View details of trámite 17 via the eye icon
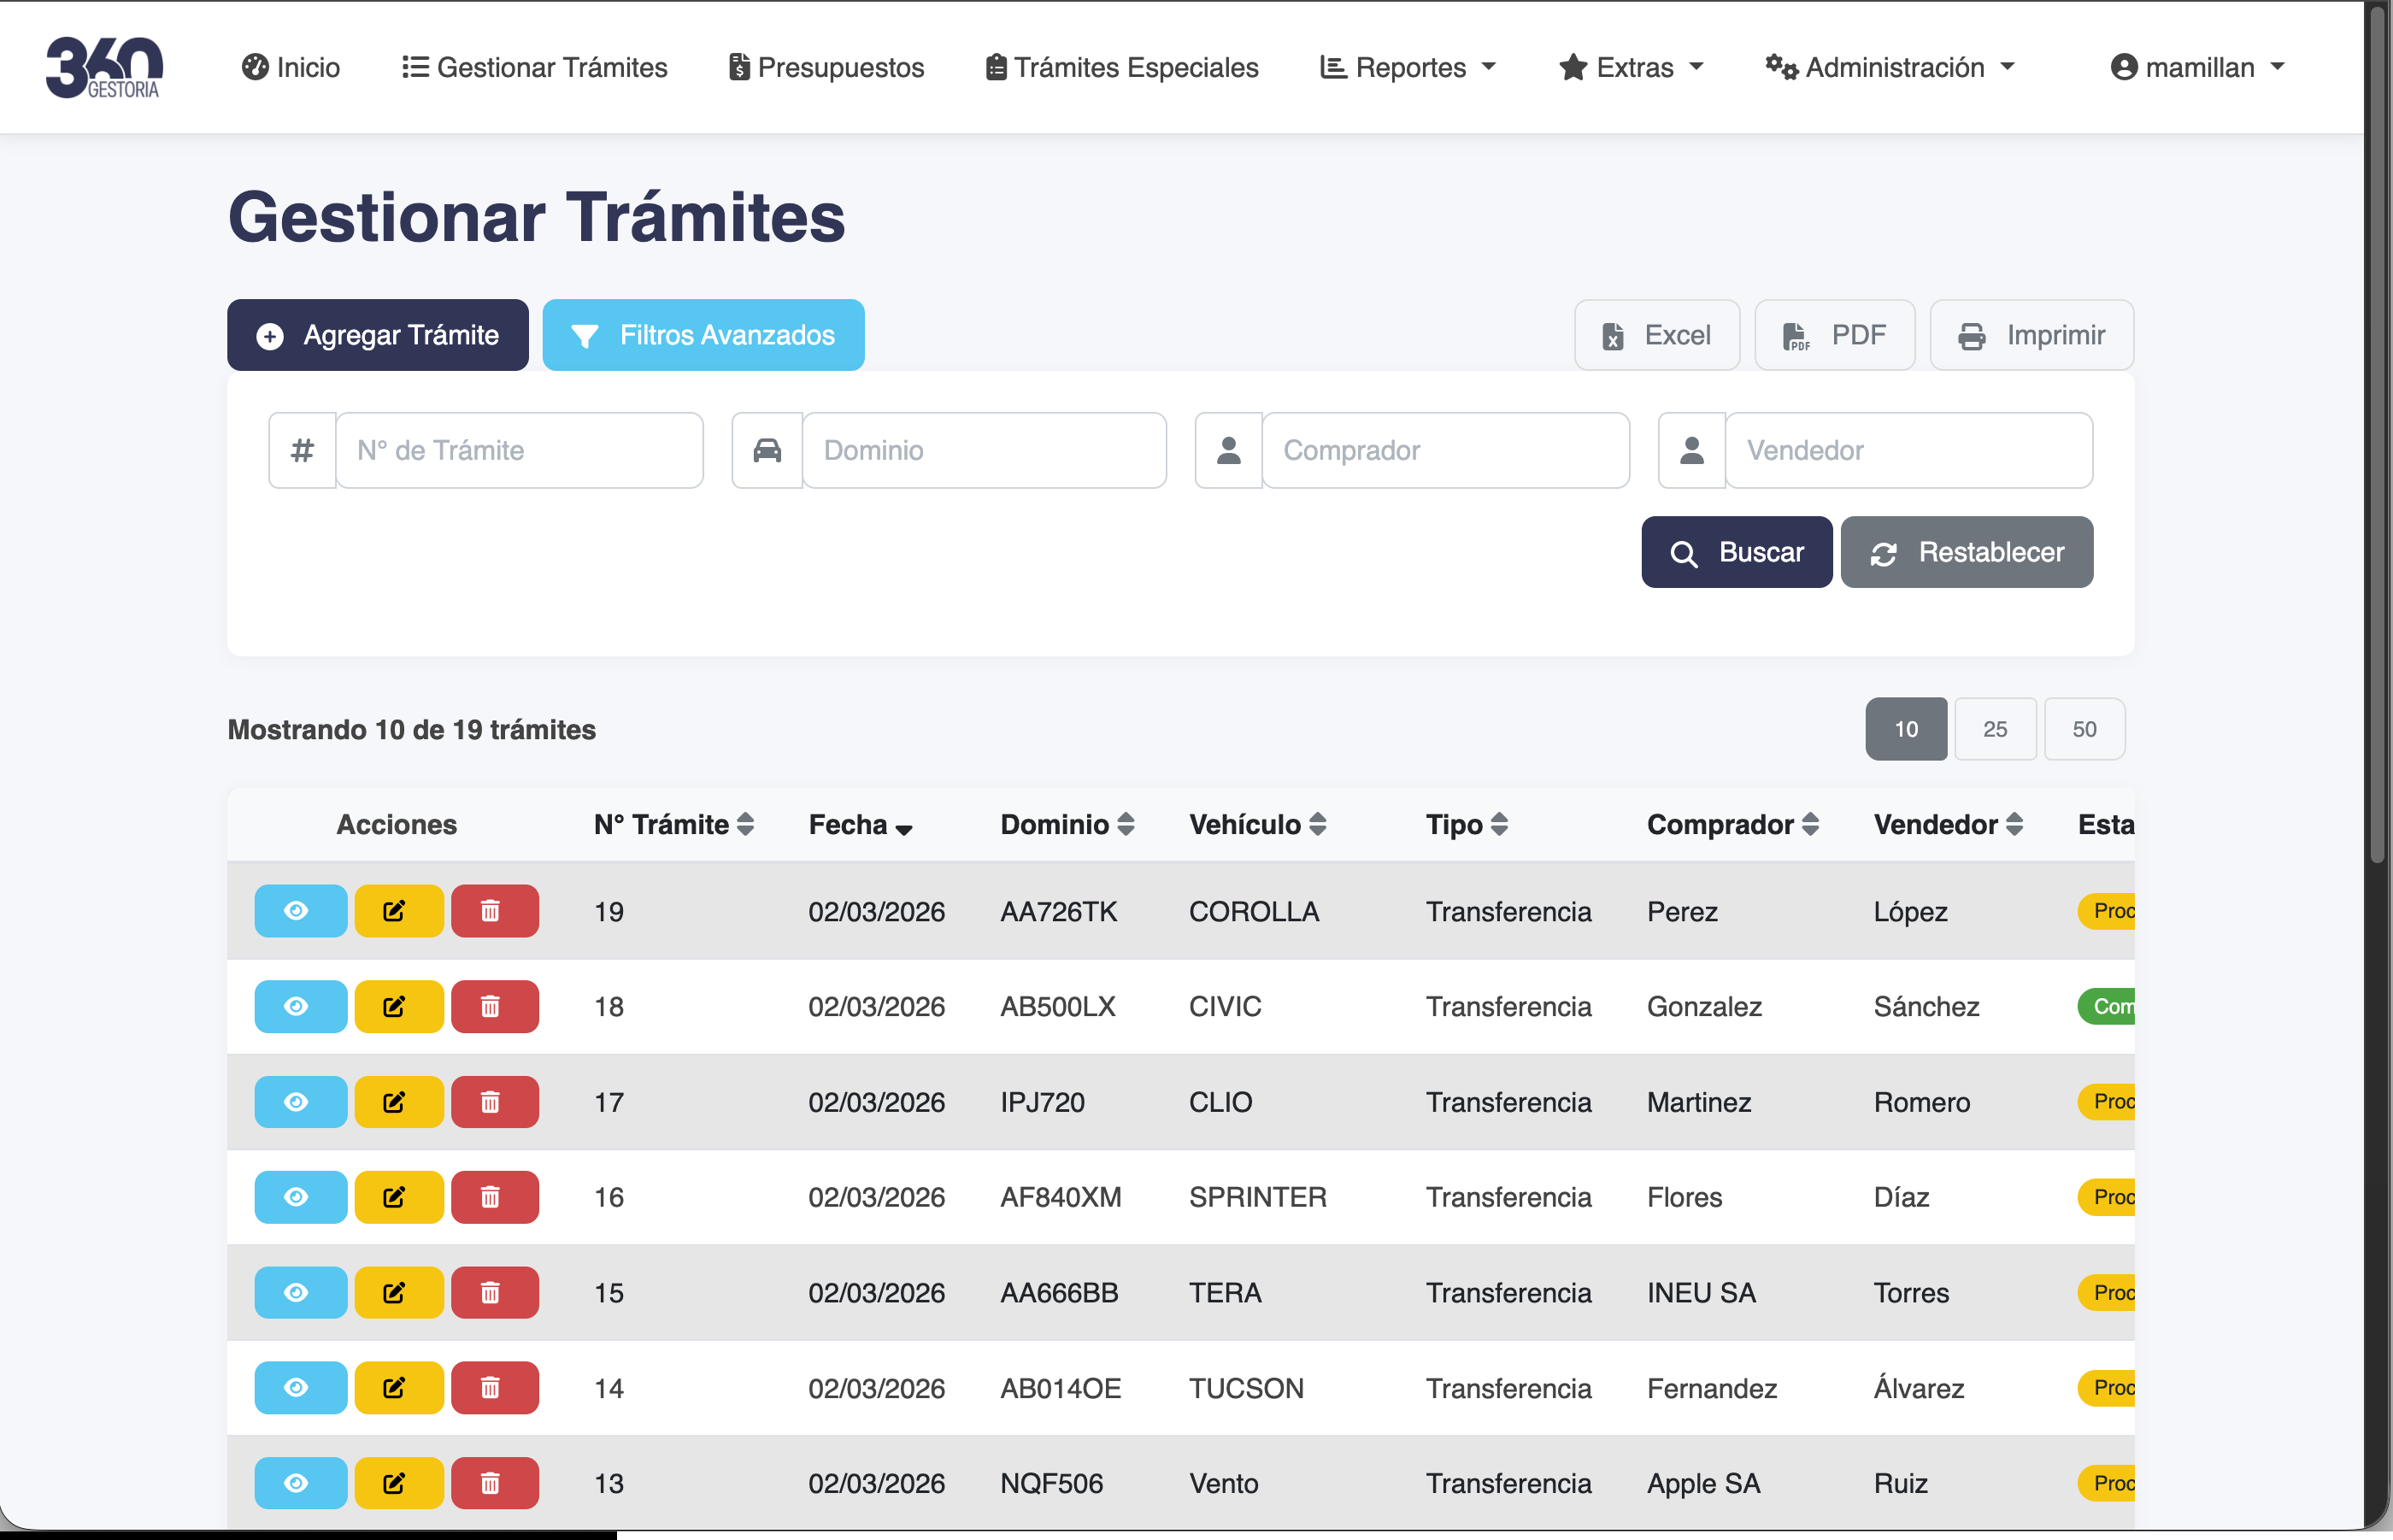The width and height of the screenshot is (2393, 1540). [299, 1101]
